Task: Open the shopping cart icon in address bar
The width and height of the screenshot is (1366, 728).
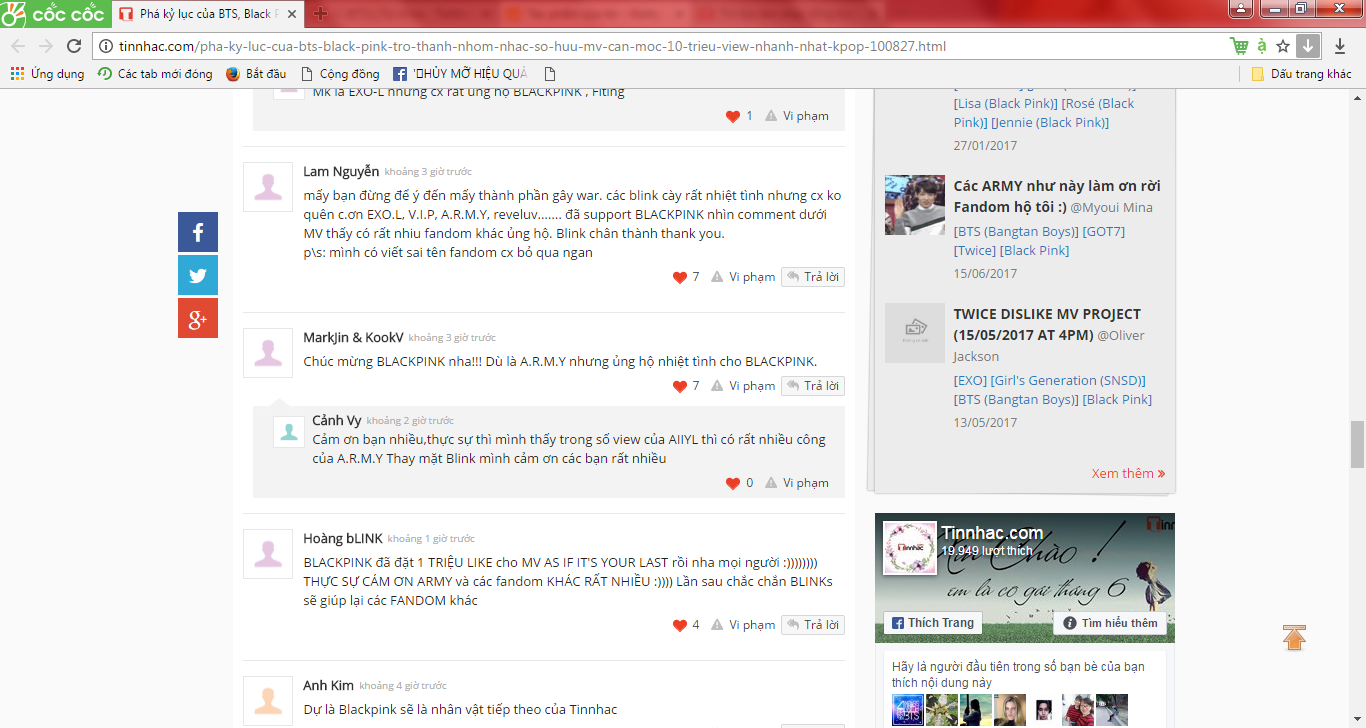Action: pos(1239,46)
